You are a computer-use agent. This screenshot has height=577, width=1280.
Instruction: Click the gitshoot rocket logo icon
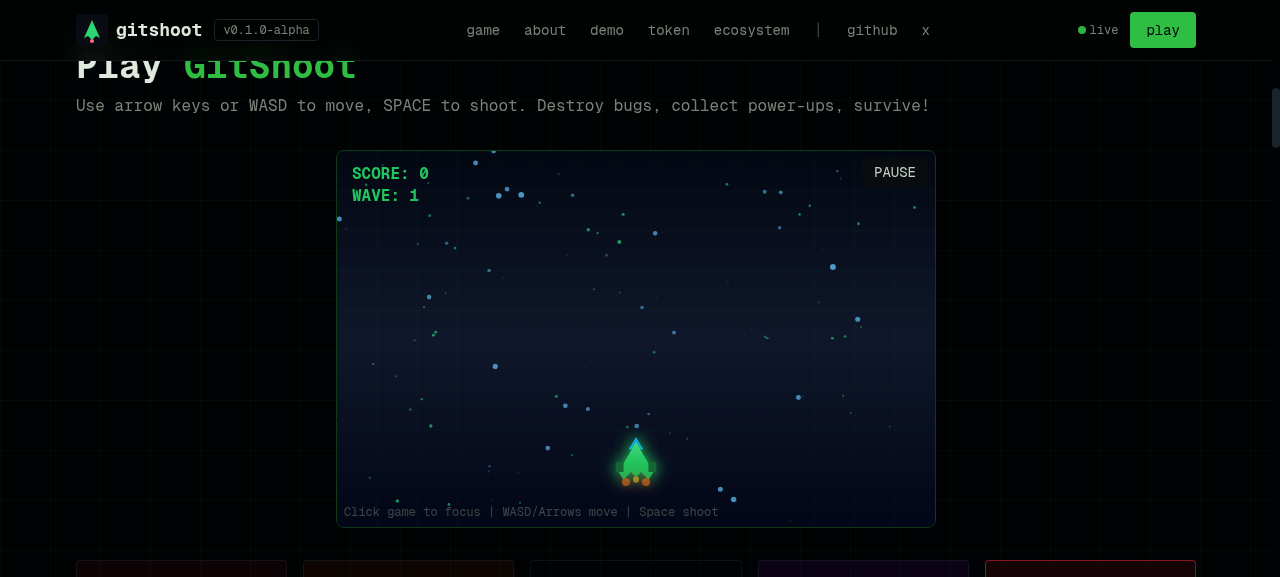tap(92, 30)
